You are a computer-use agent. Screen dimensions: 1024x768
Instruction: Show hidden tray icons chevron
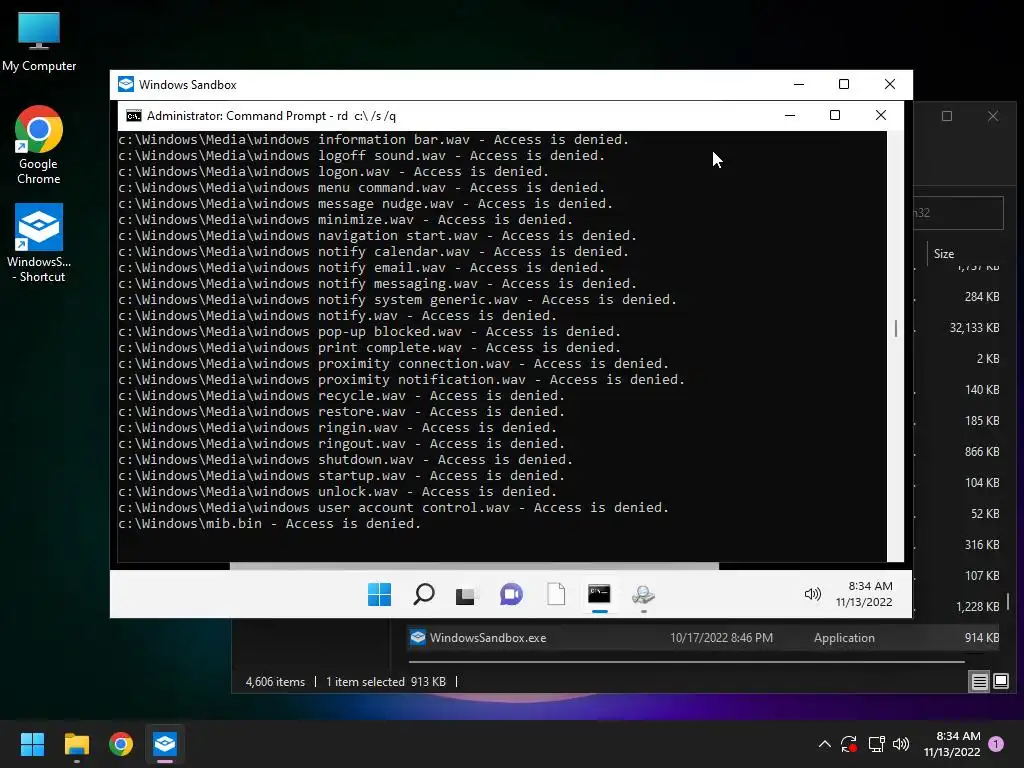825,744
